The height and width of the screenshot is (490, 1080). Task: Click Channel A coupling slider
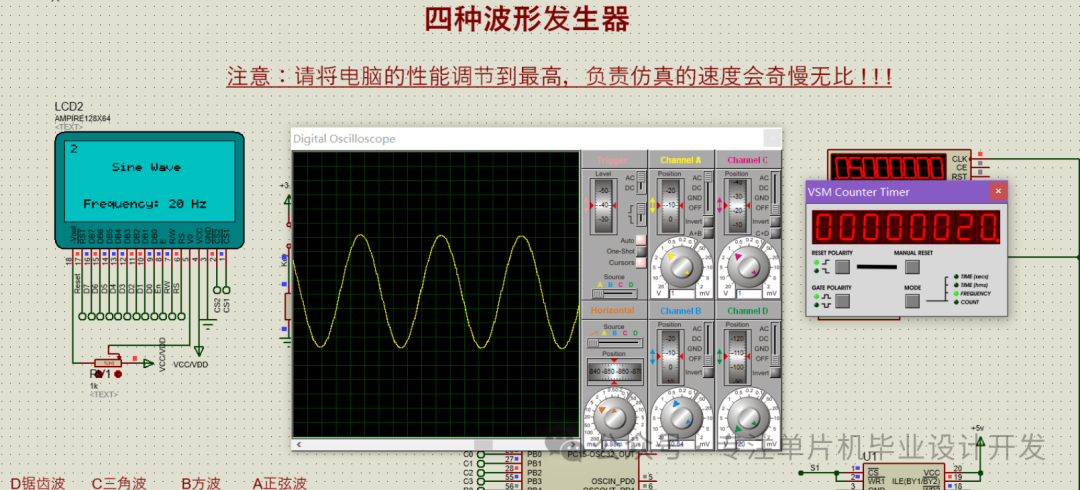708,192
